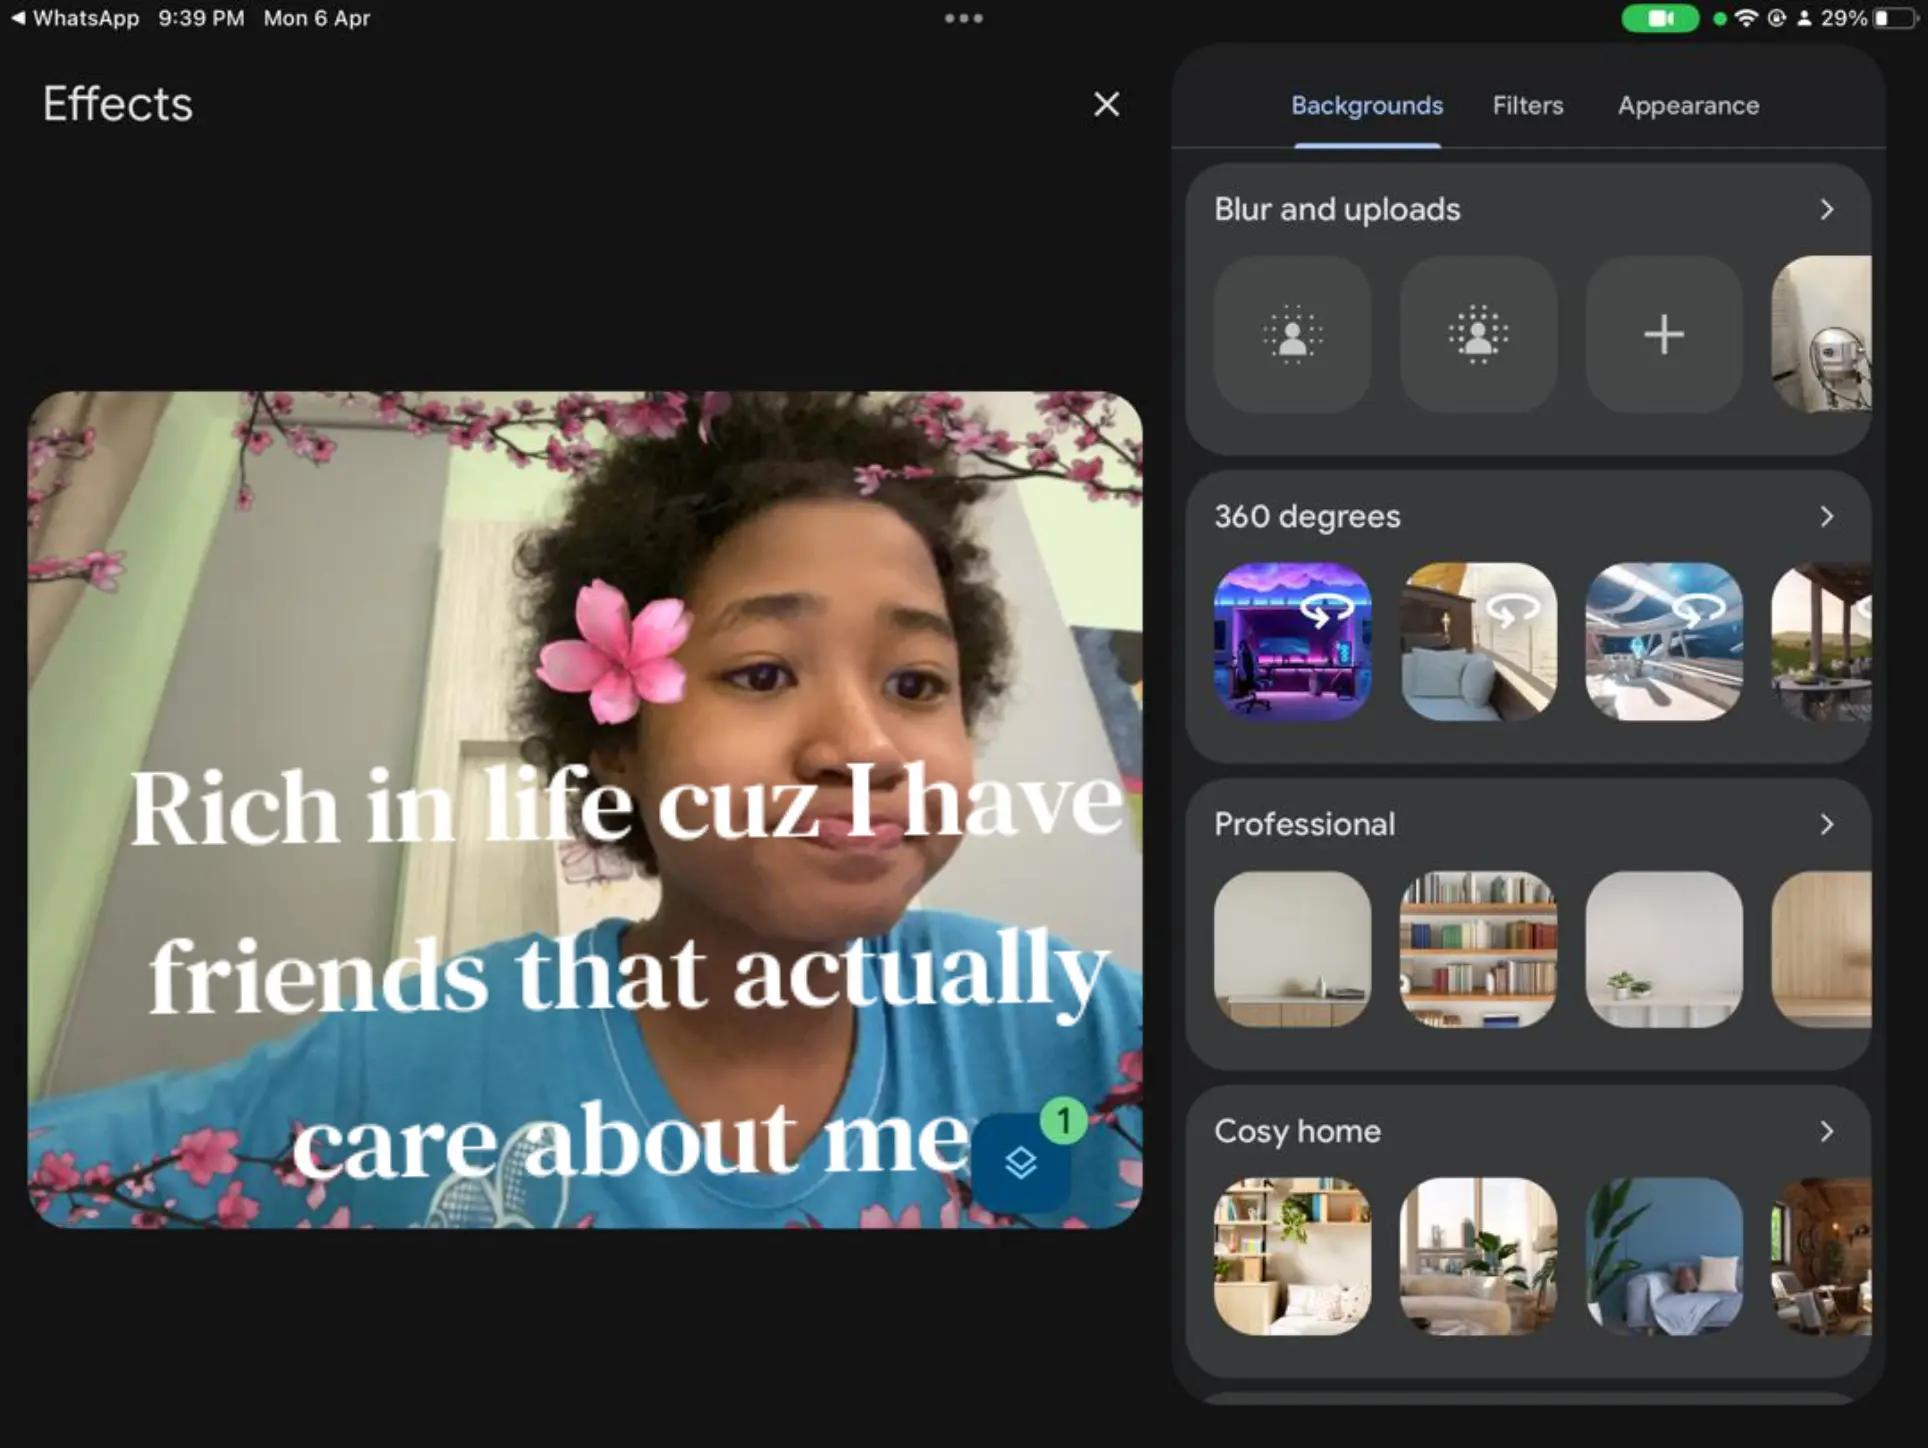
Task: Select the slight background blur icon
Action: pos(1292,334)
